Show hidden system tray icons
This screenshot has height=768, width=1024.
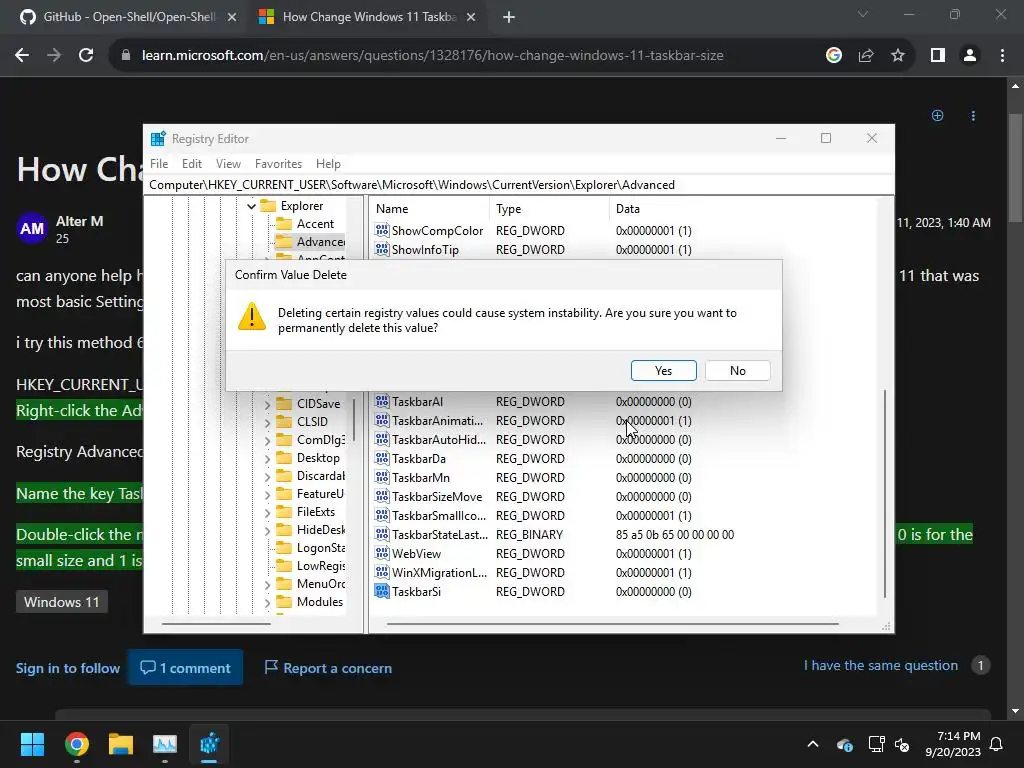[813, 744]
